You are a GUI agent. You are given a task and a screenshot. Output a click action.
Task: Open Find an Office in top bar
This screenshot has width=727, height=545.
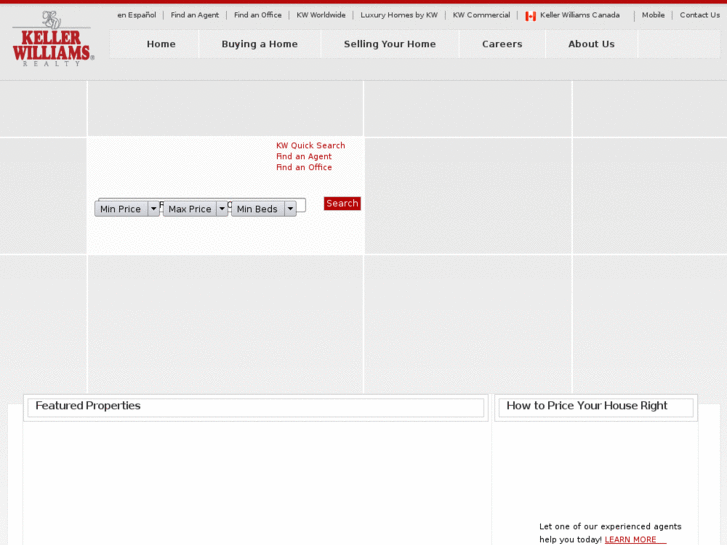[x=258, y=15]
